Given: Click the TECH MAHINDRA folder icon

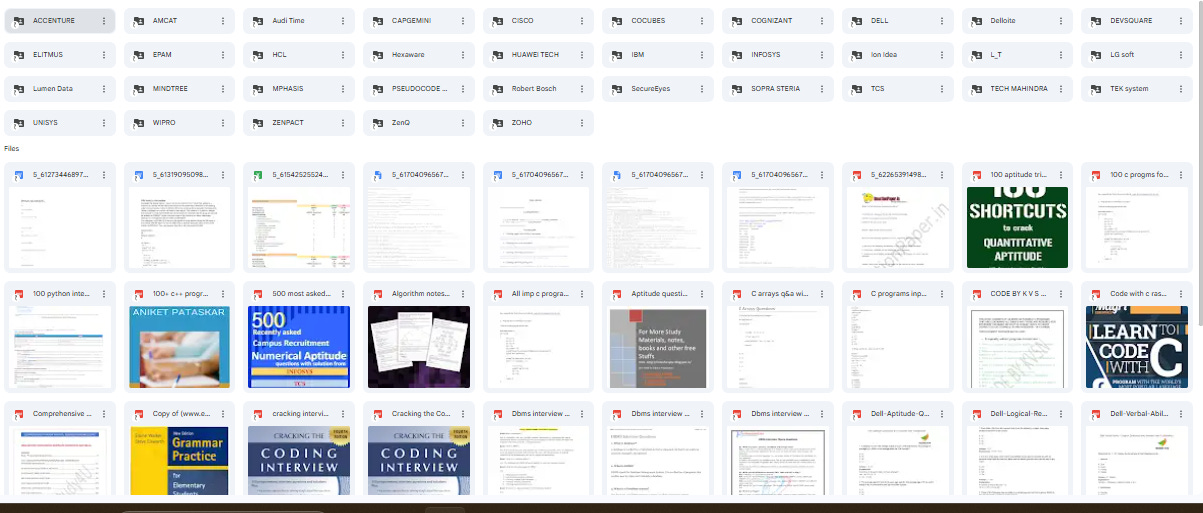Looking at the screenshot, I should 977,88.
